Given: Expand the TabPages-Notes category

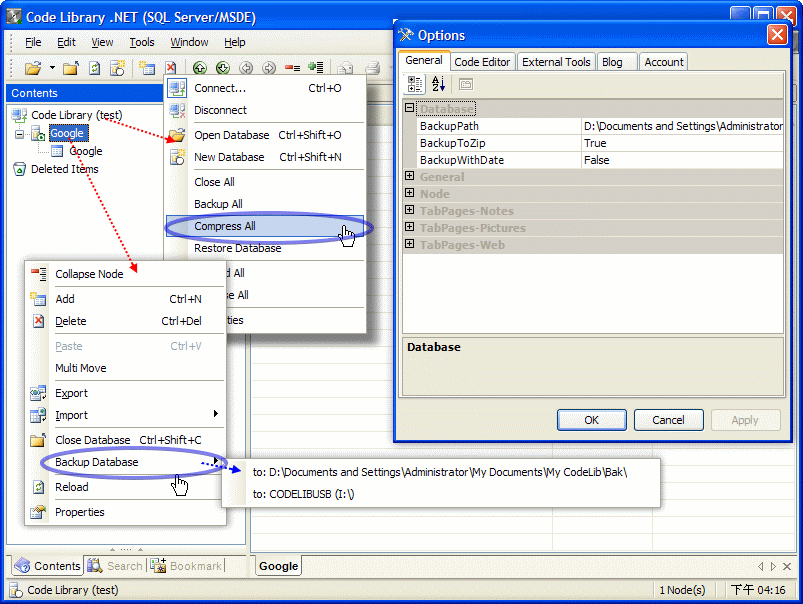Looking at the screenshot, I should [409, 210].
